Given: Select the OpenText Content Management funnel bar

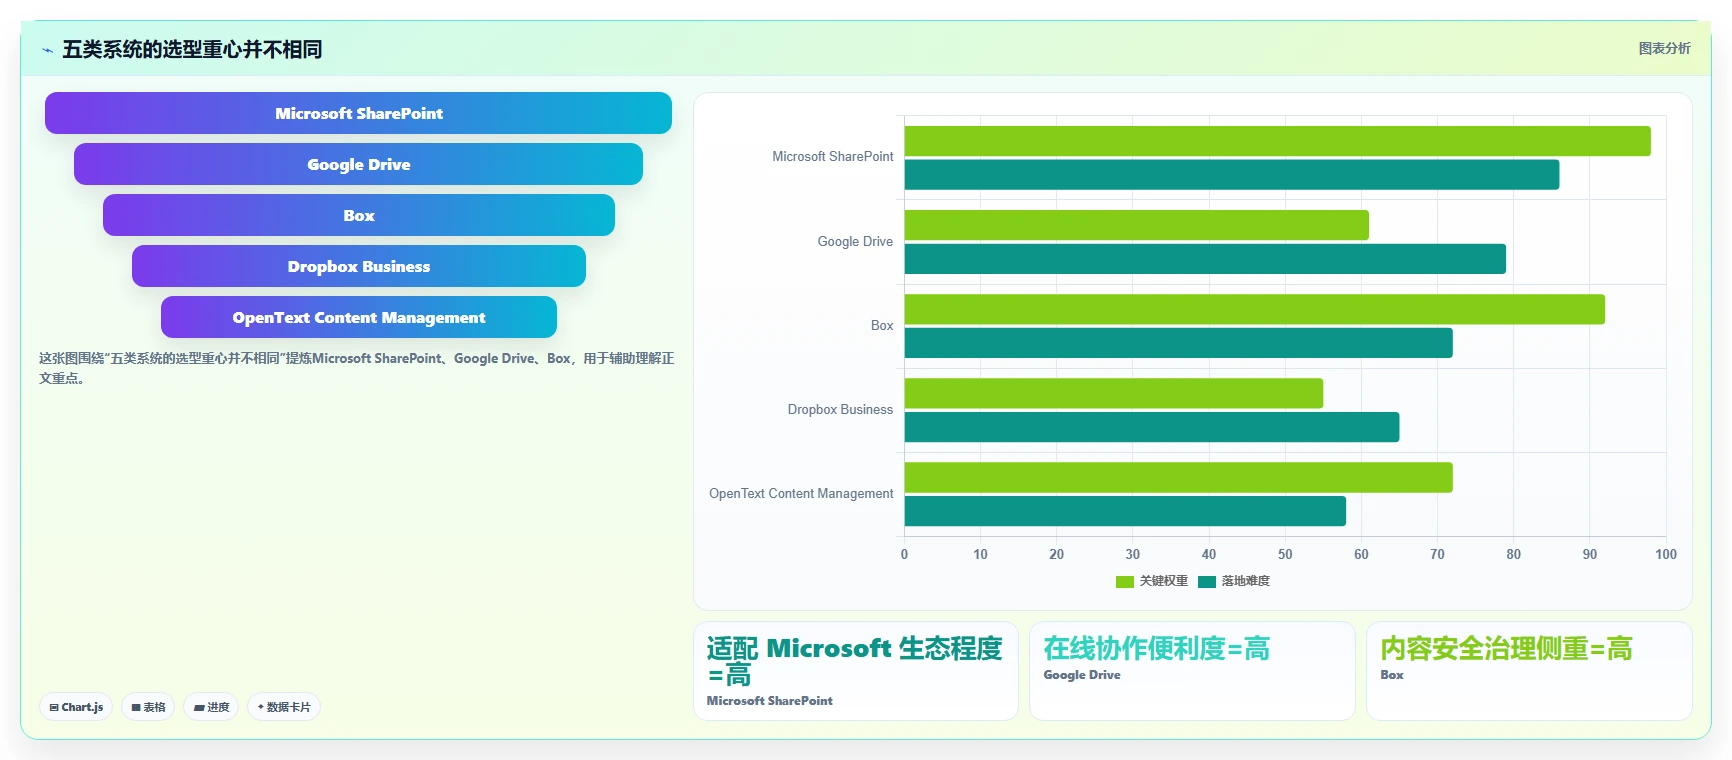Looking at the screenshot, I should (358, 317).
